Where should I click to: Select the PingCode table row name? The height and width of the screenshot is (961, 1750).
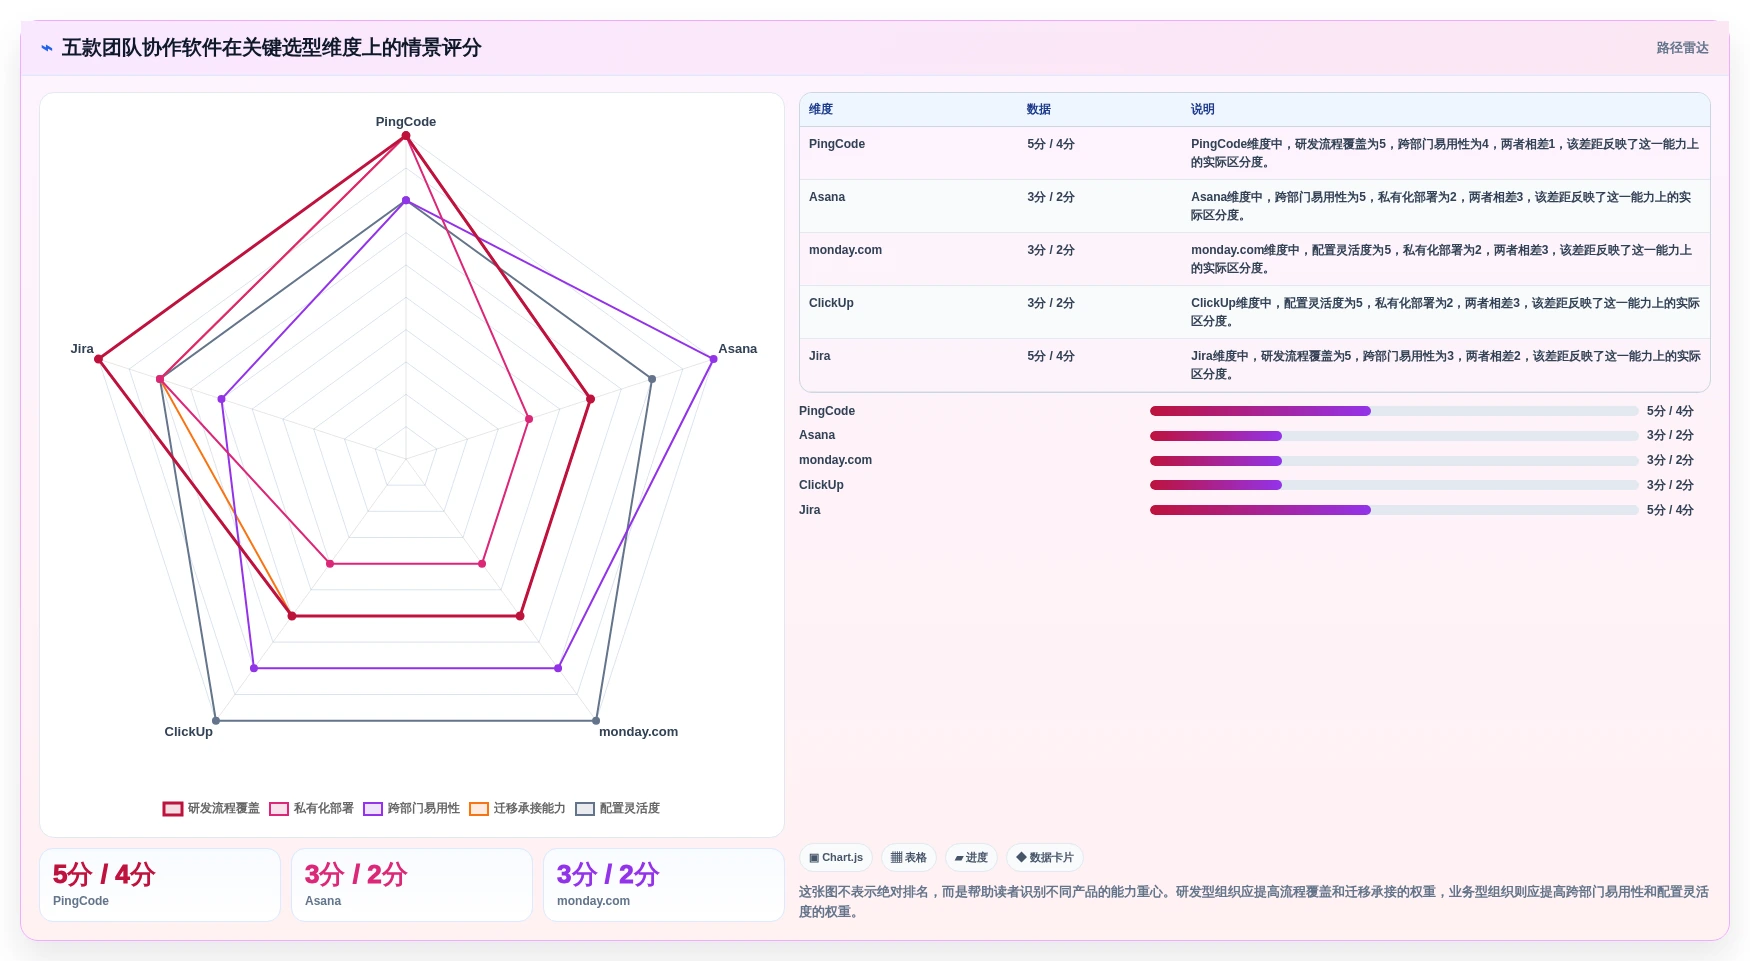pos(837,144)
